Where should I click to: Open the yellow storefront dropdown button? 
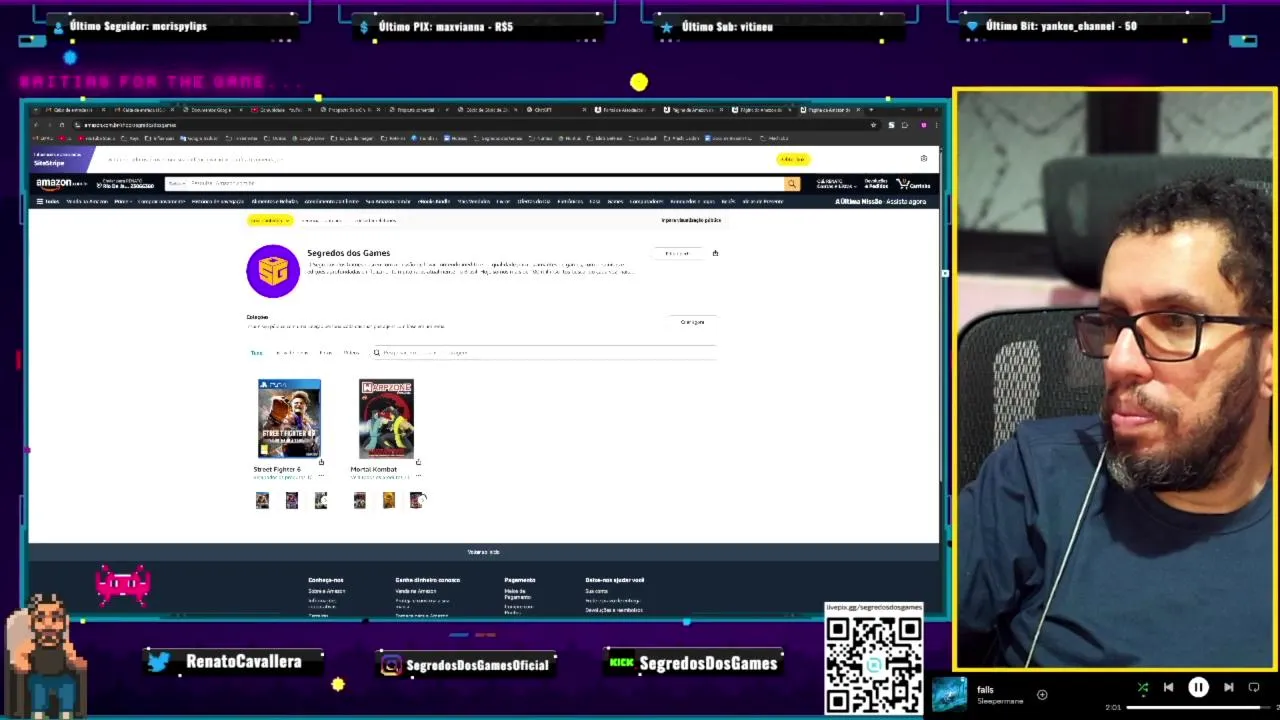point(269,220)
